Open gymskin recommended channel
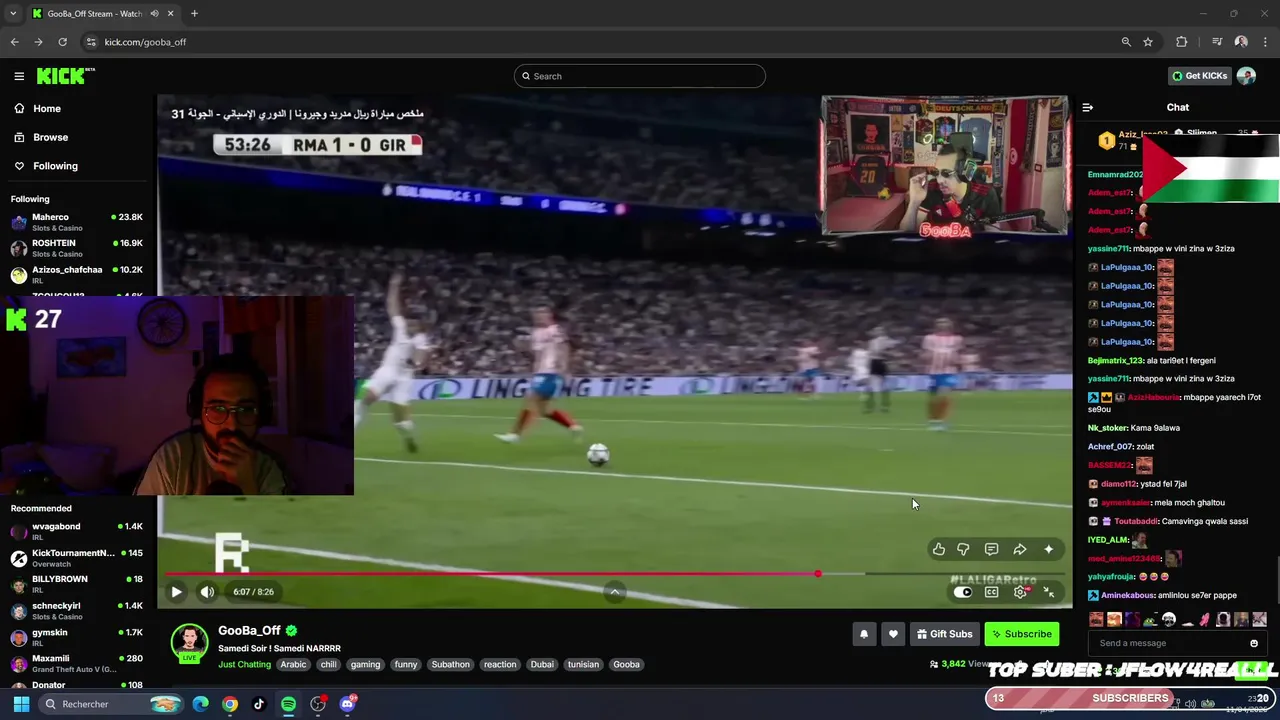The image size is (1280, 720). [77, 637]
